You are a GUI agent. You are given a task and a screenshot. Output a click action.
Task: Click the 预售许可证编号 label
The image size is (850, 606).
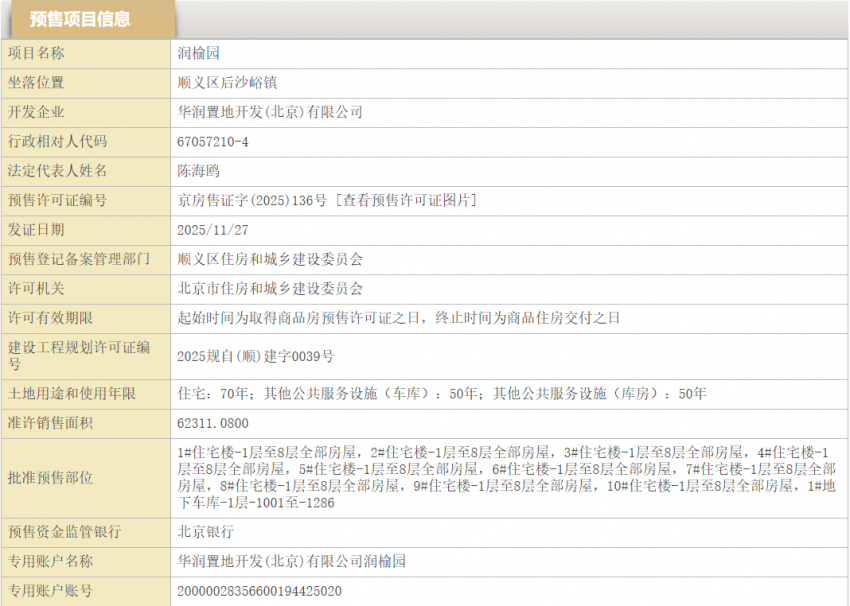pos(57,201)
